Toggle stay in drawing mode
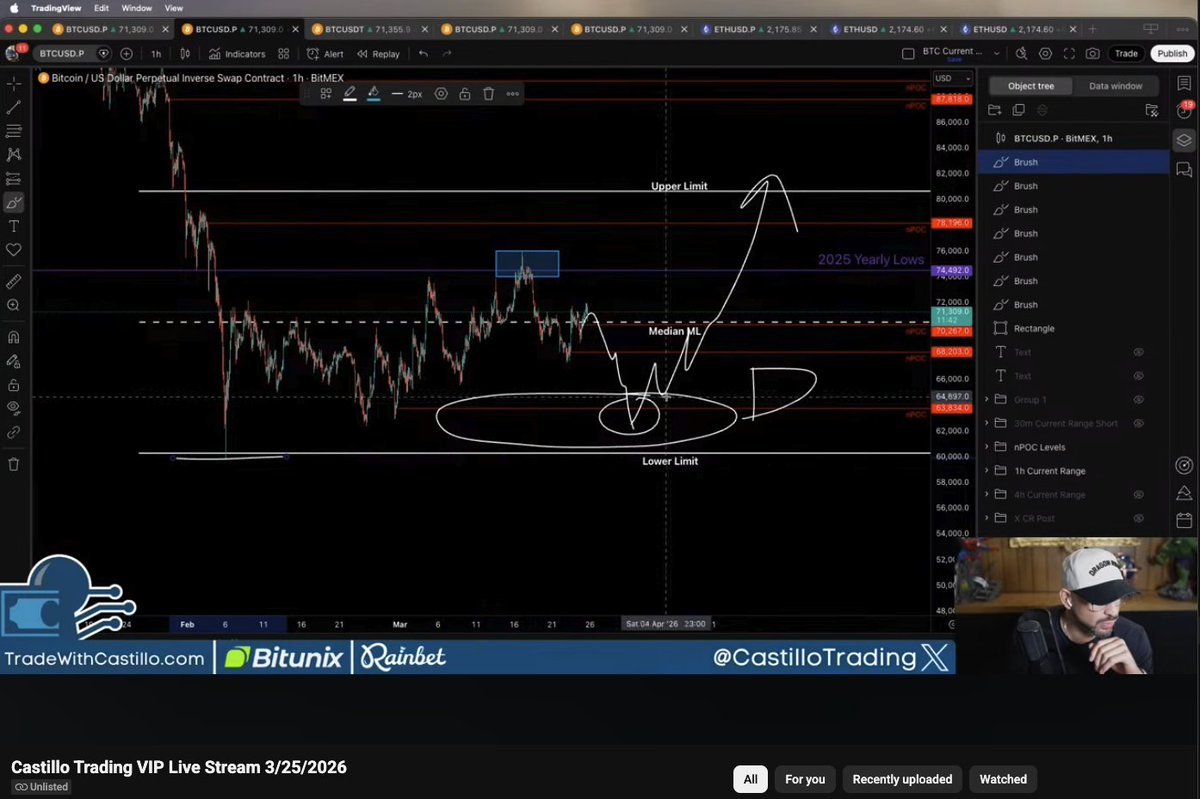This screenshot has width=1200, height=799. point(13,361)
